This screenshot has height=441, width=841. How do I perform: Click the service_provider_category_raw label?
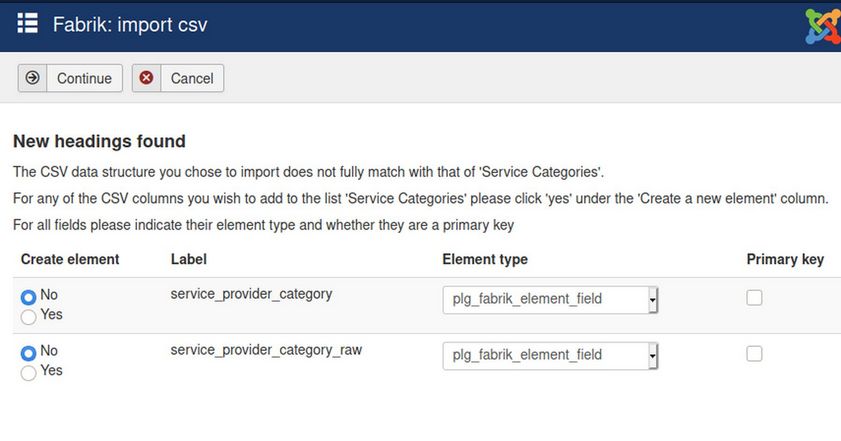[267, 350]
